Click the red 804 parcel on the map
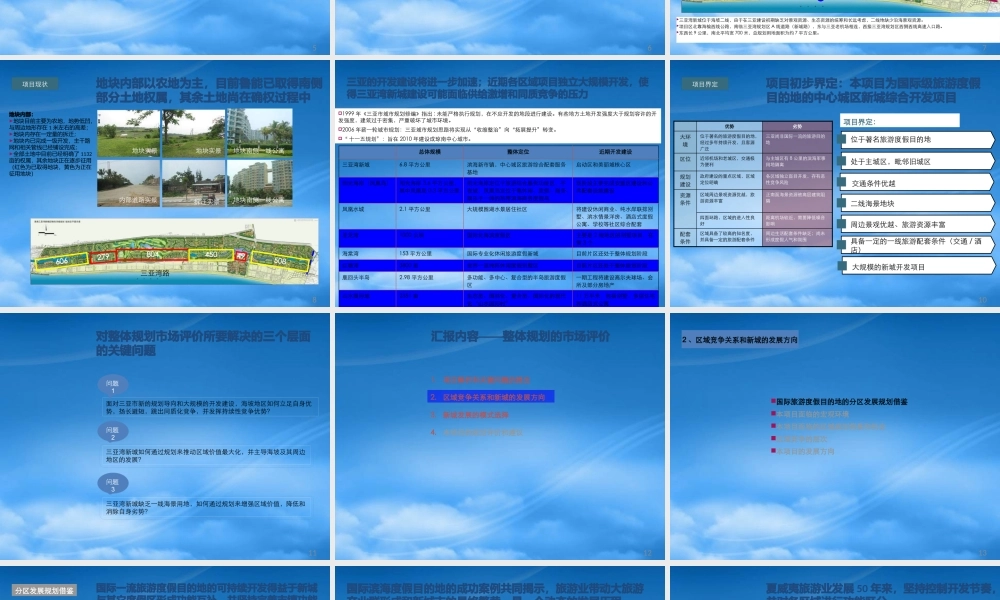Screen dimensions: 1000x600 pos(152,254)
